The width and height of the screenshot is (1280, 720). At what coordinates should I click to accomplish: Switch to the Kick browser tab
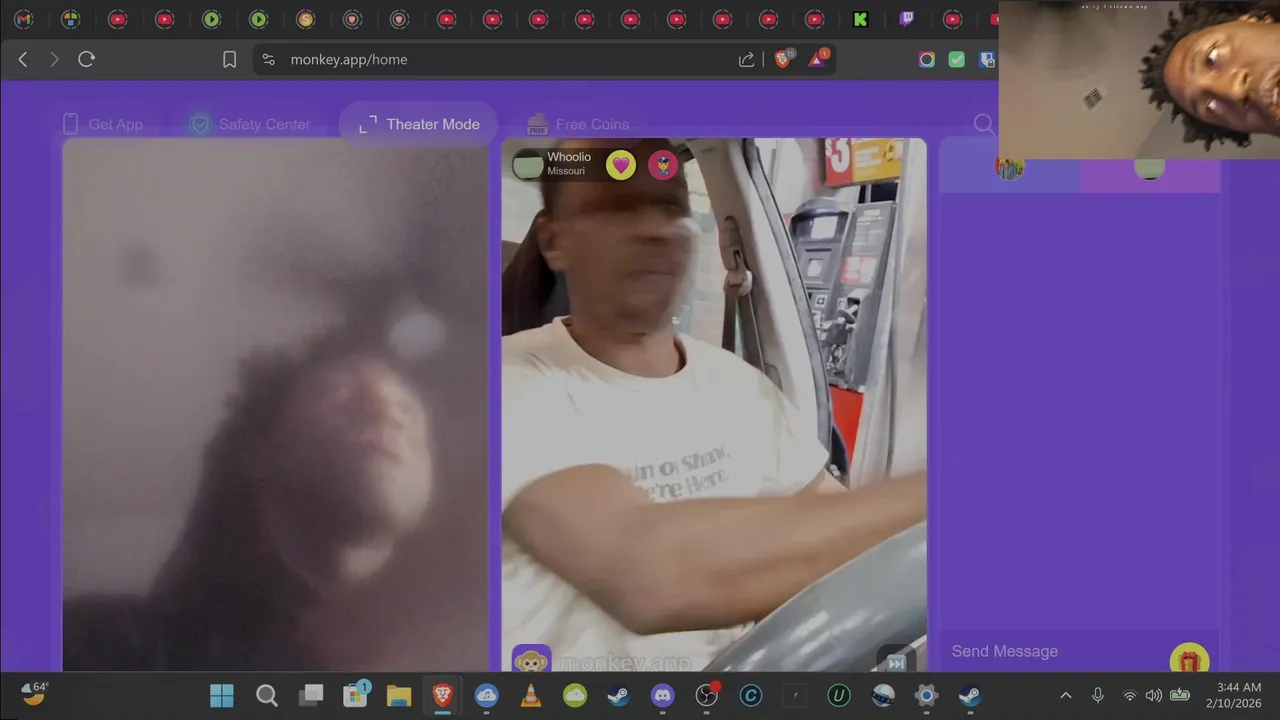860,19
